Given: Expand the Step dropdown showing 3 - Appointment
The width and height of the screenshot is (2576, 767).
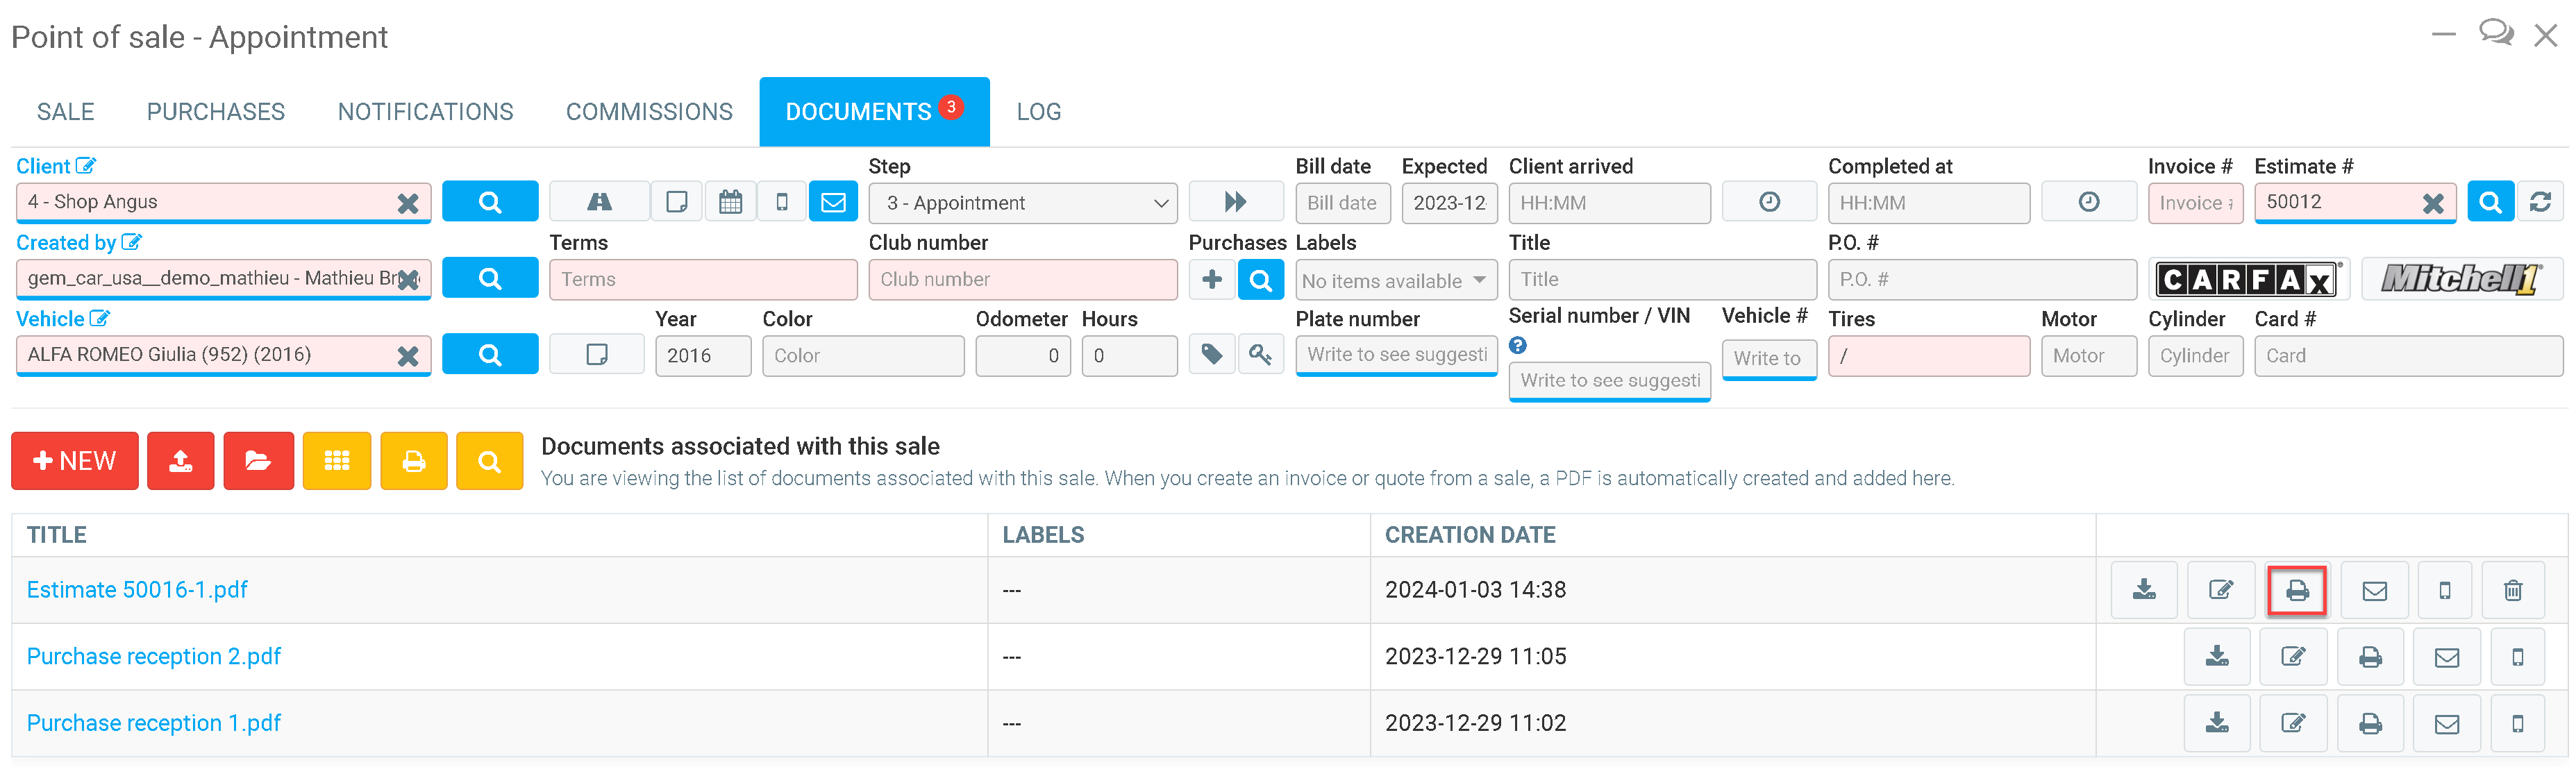Looking at the screenshot, I should pos(1022,203).
